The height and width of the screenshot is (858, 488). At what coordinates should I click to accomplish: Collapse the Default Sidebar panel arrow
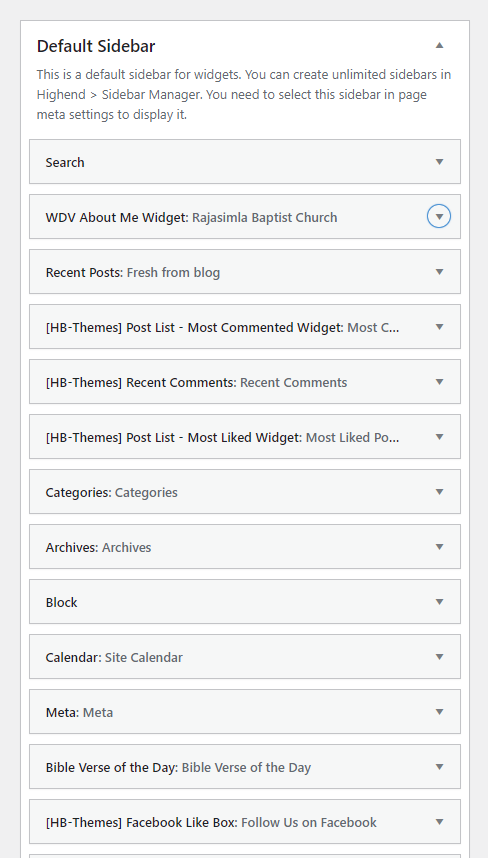439,45
